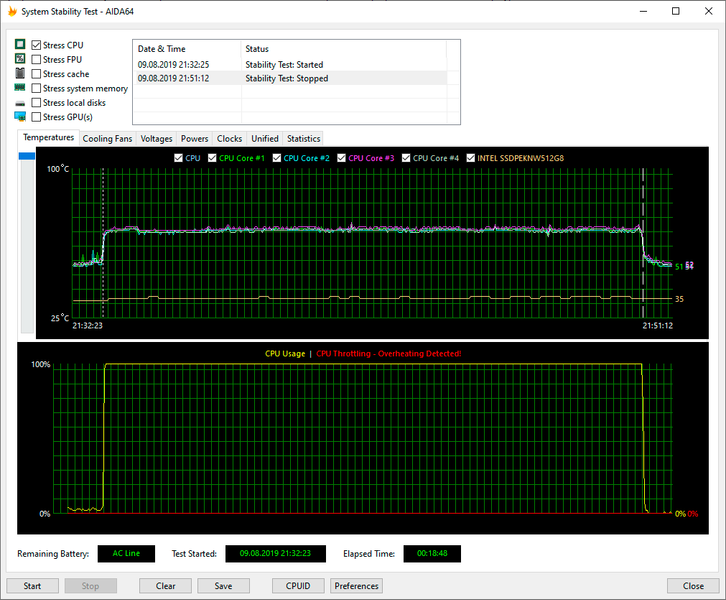Open the Preferences dialog
726x600 pixels.
coord(357,586)
